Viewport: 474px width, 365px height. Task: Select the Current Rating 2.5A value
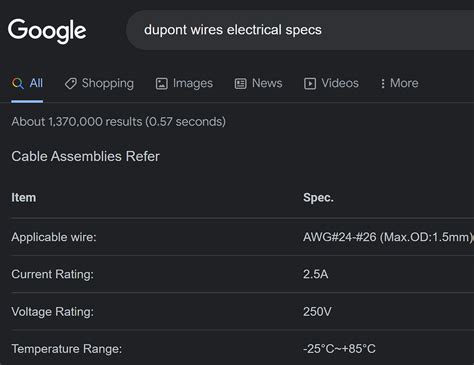[x=316, y=274]
